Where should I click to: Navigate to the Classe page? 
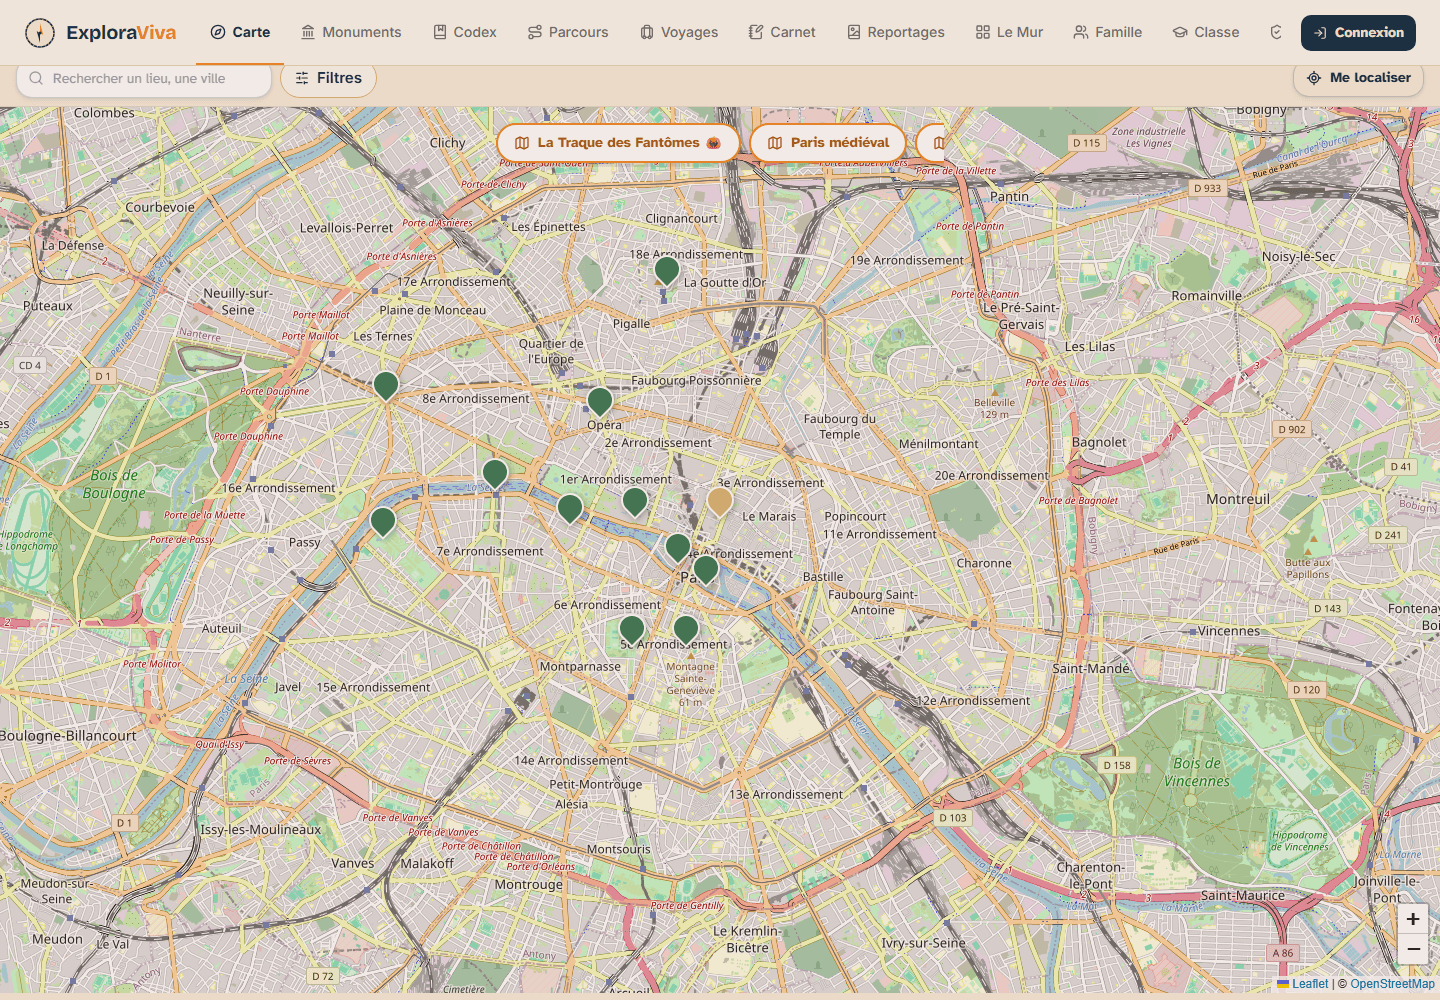[x=1206, y=32]
